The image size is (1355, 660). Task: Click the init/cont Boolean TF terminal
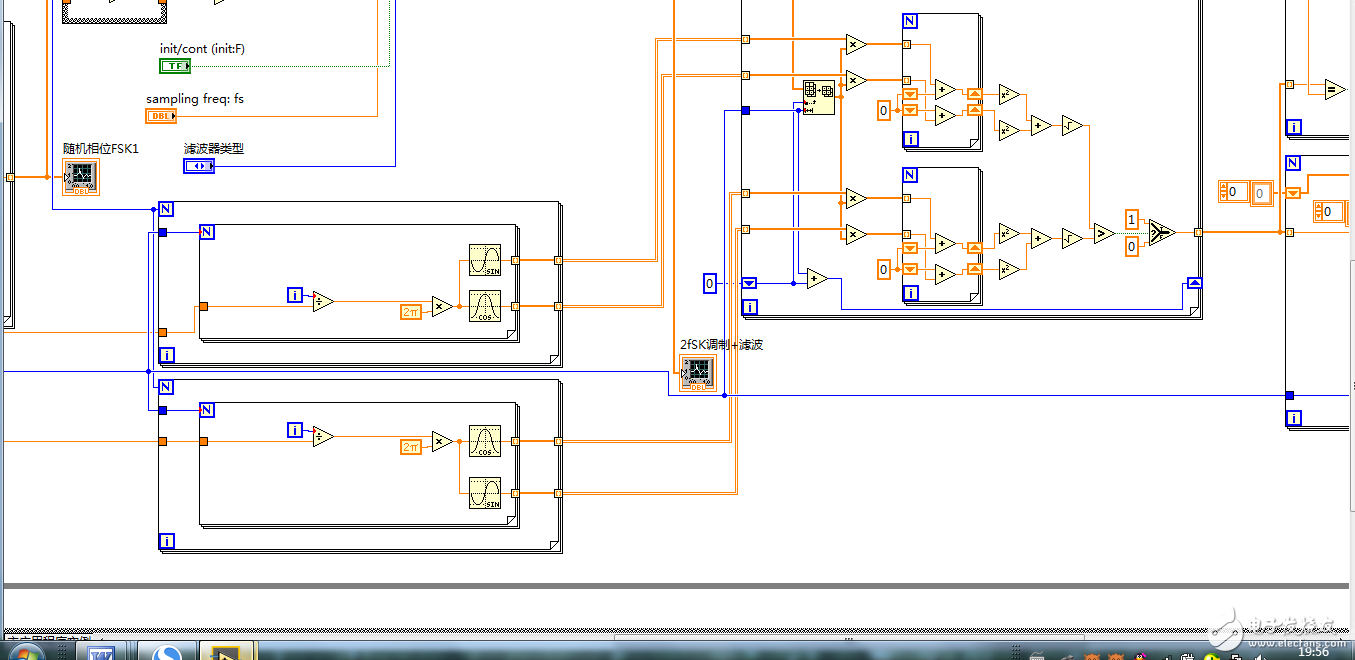[175, 66]
